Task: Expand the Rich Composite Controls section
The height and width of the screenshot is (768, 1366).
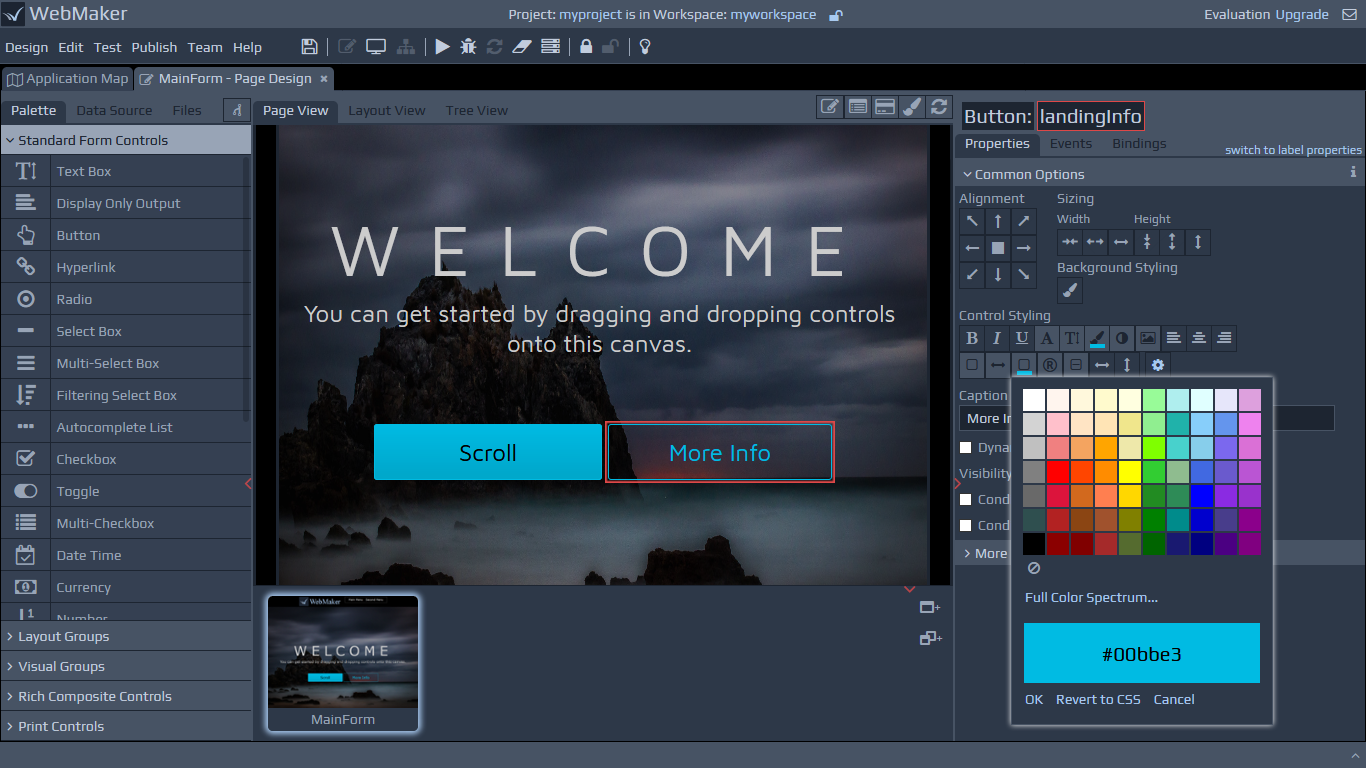Action: pos(94,696)
